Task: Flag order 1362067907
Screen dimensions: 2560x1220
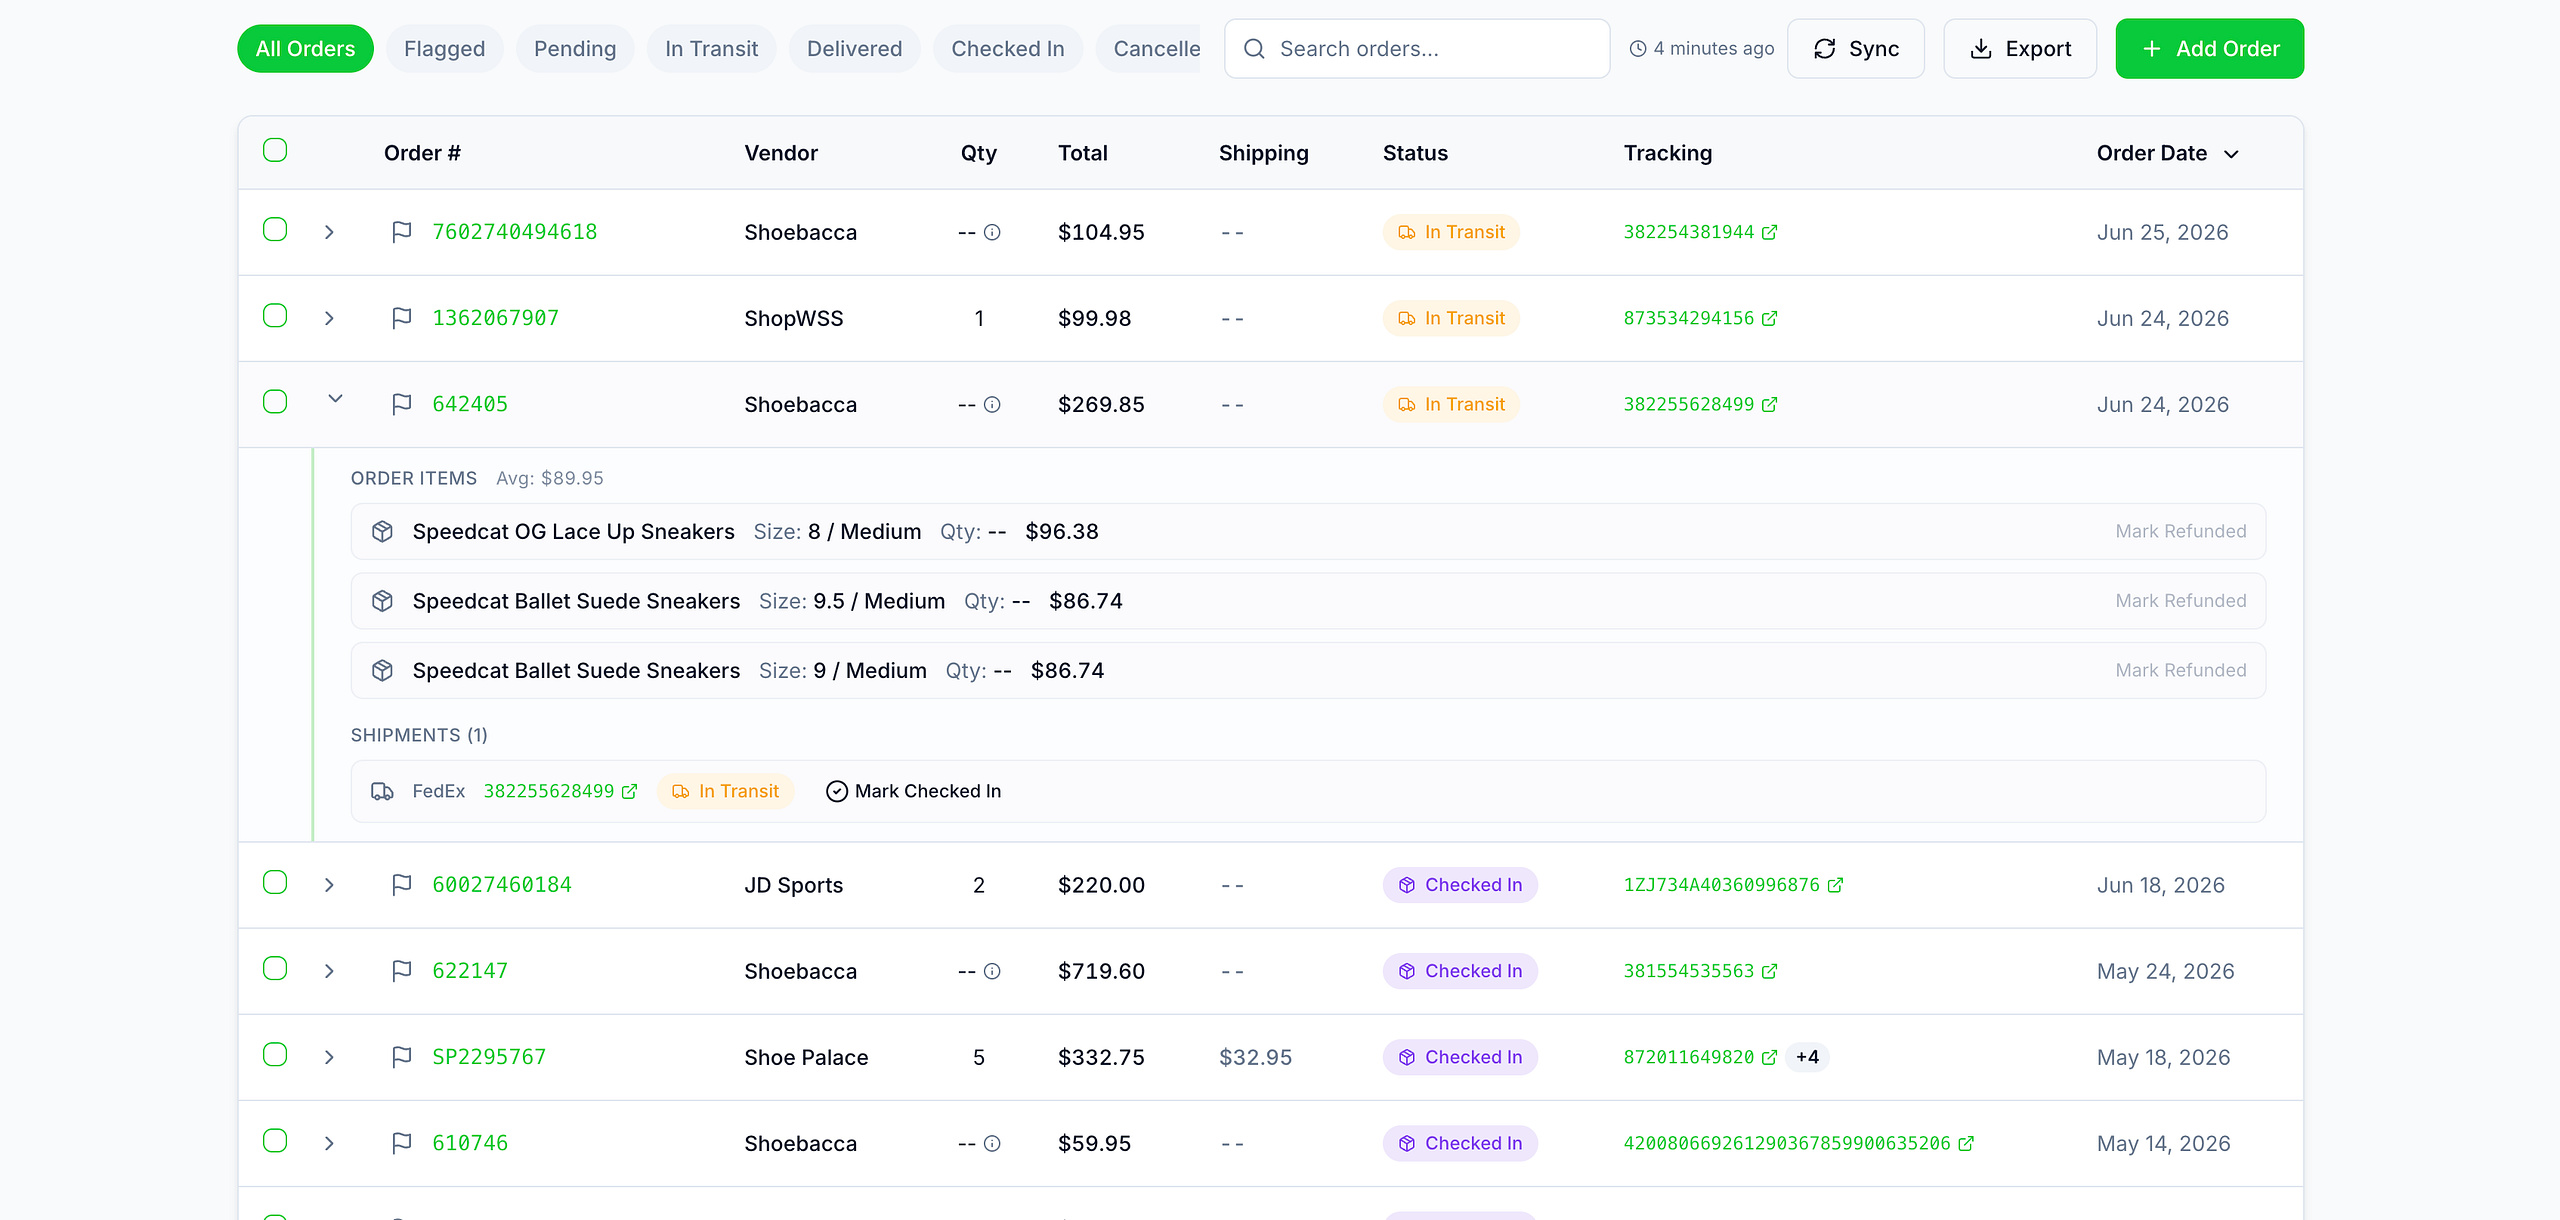Action: point(401,318)
